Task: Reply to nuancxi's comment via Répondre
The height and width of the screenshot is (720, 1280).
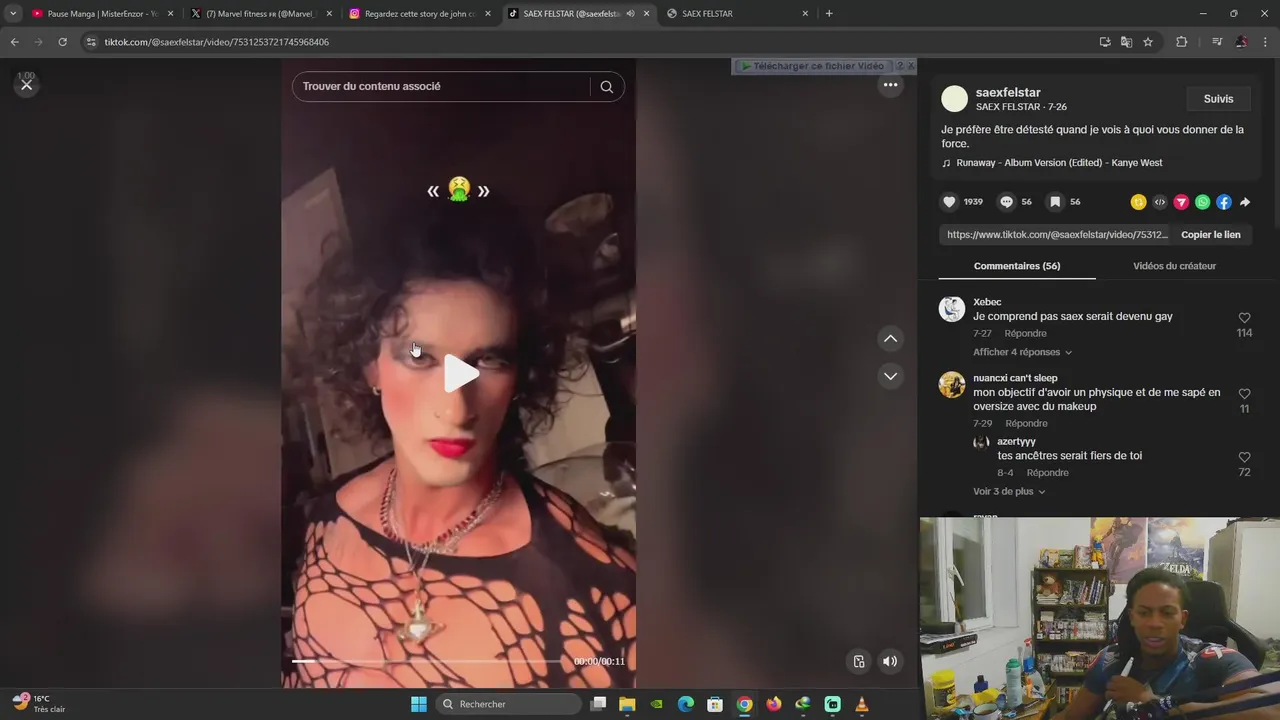Action: tap(1026, 423)
